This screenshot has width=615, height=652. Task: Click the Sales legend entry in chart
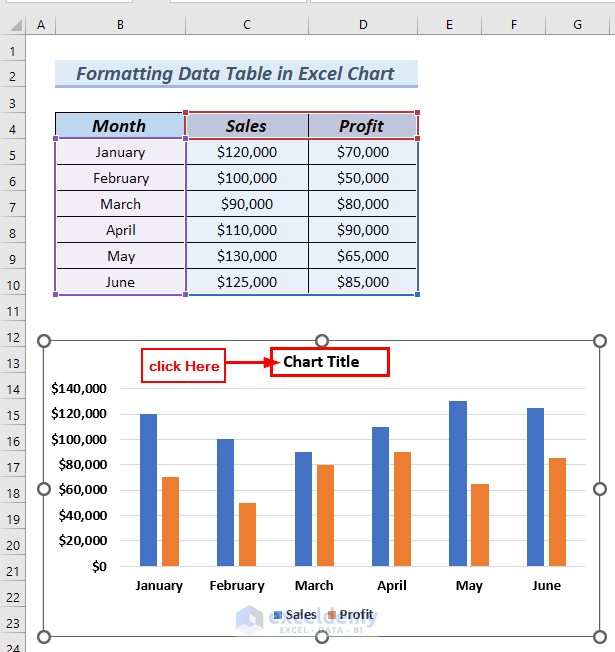pyautogui.click(x=295, y=614)
